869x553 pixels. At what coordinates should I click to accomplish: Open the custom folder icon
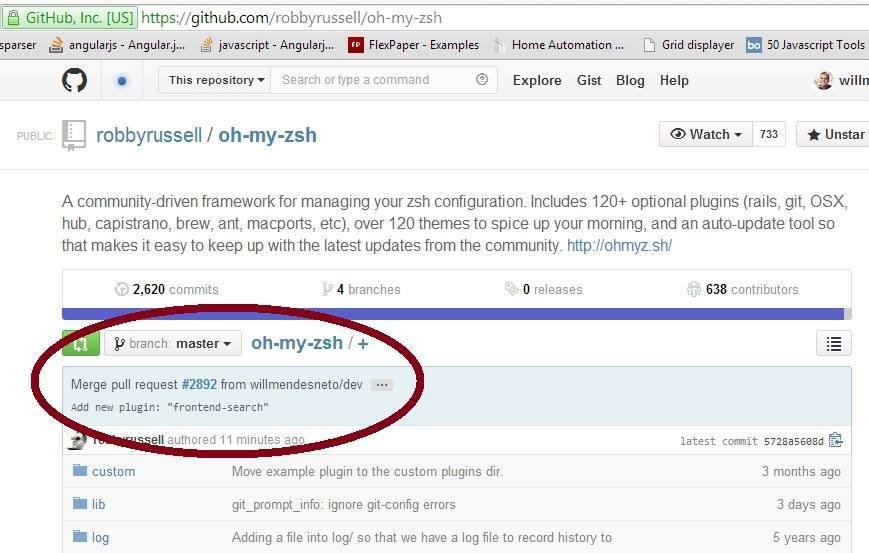(80, 470)
